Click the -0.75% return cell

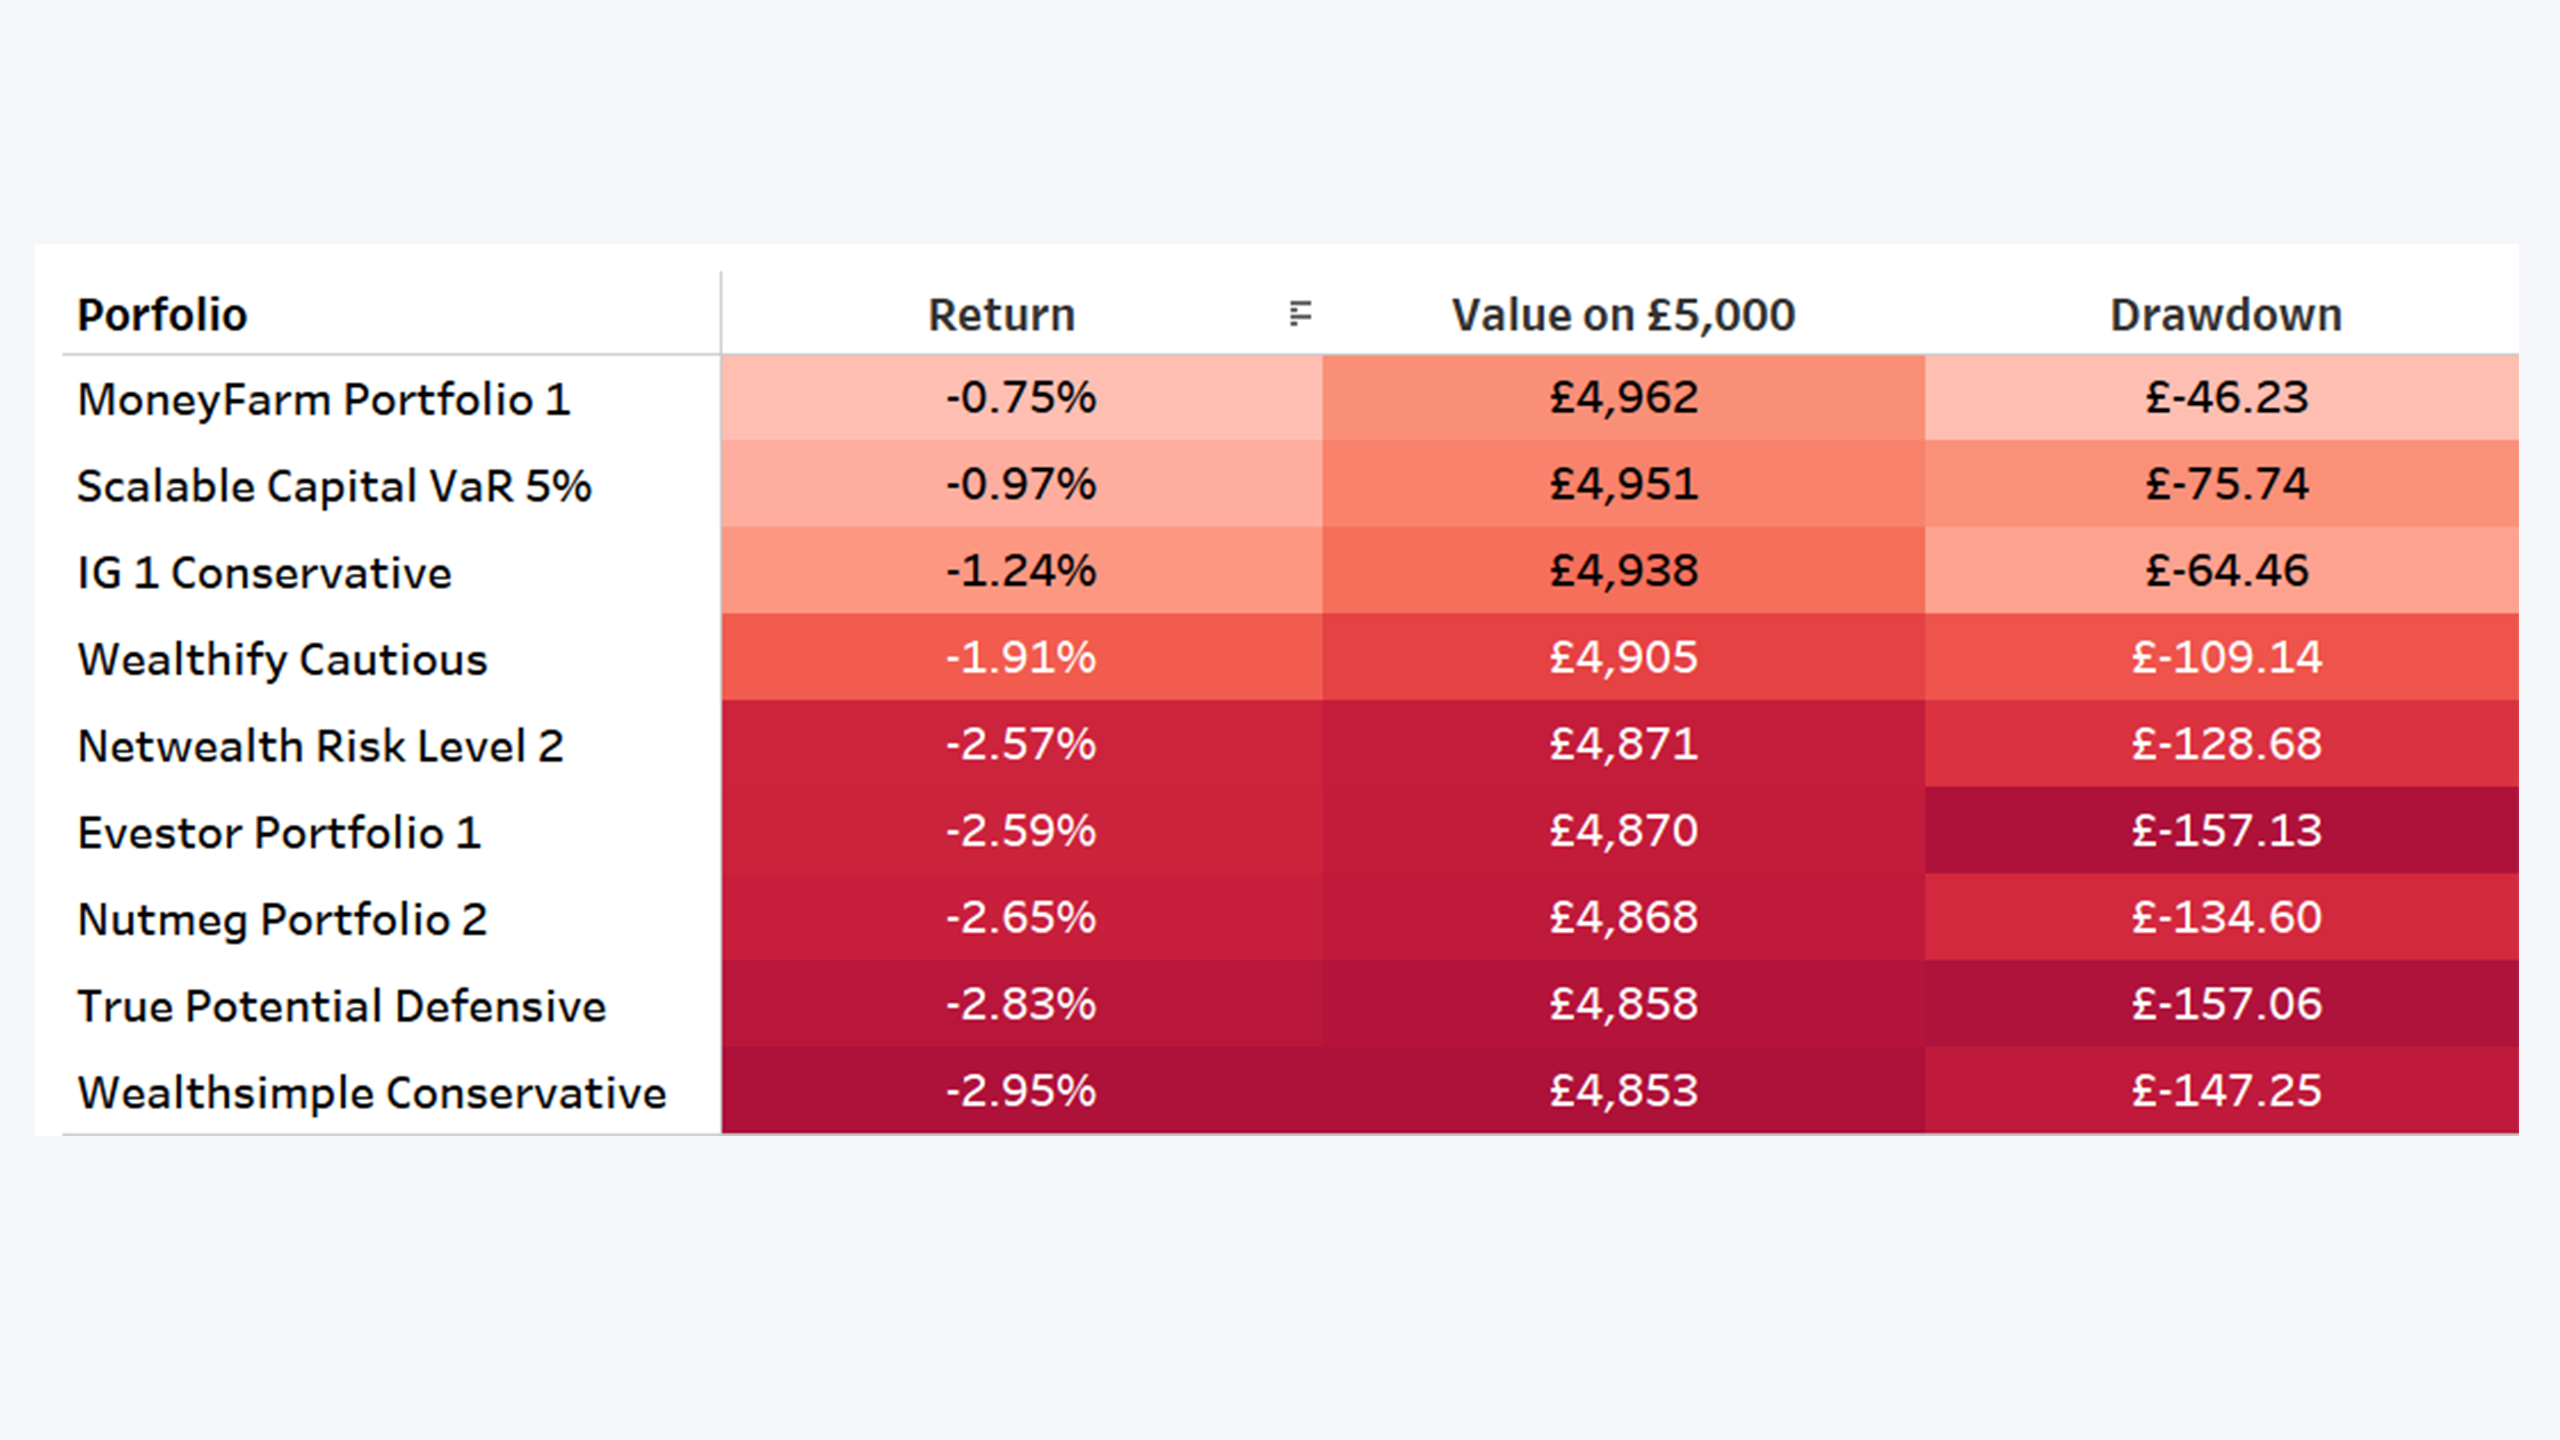tap(1022, 397)
